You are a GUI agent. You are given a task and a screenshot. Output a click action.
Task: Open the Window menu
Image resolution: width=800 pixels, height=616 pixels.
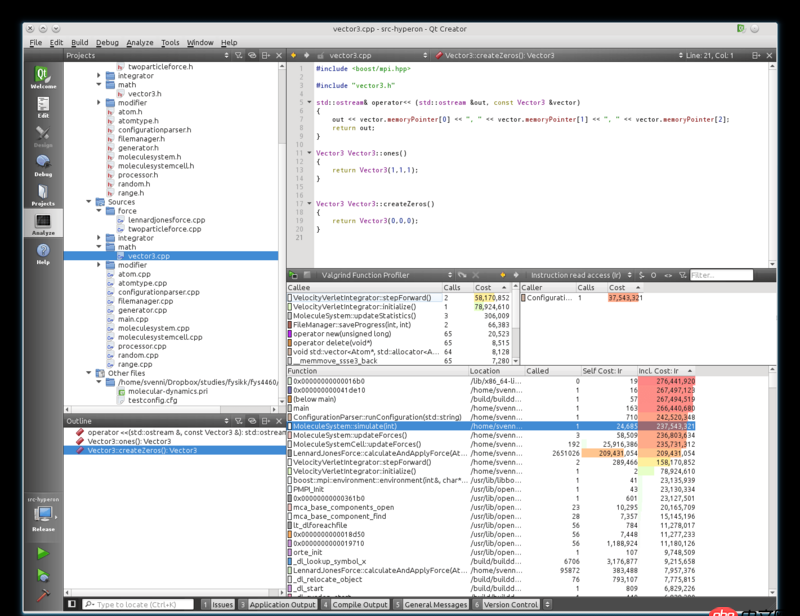(200, 42)
